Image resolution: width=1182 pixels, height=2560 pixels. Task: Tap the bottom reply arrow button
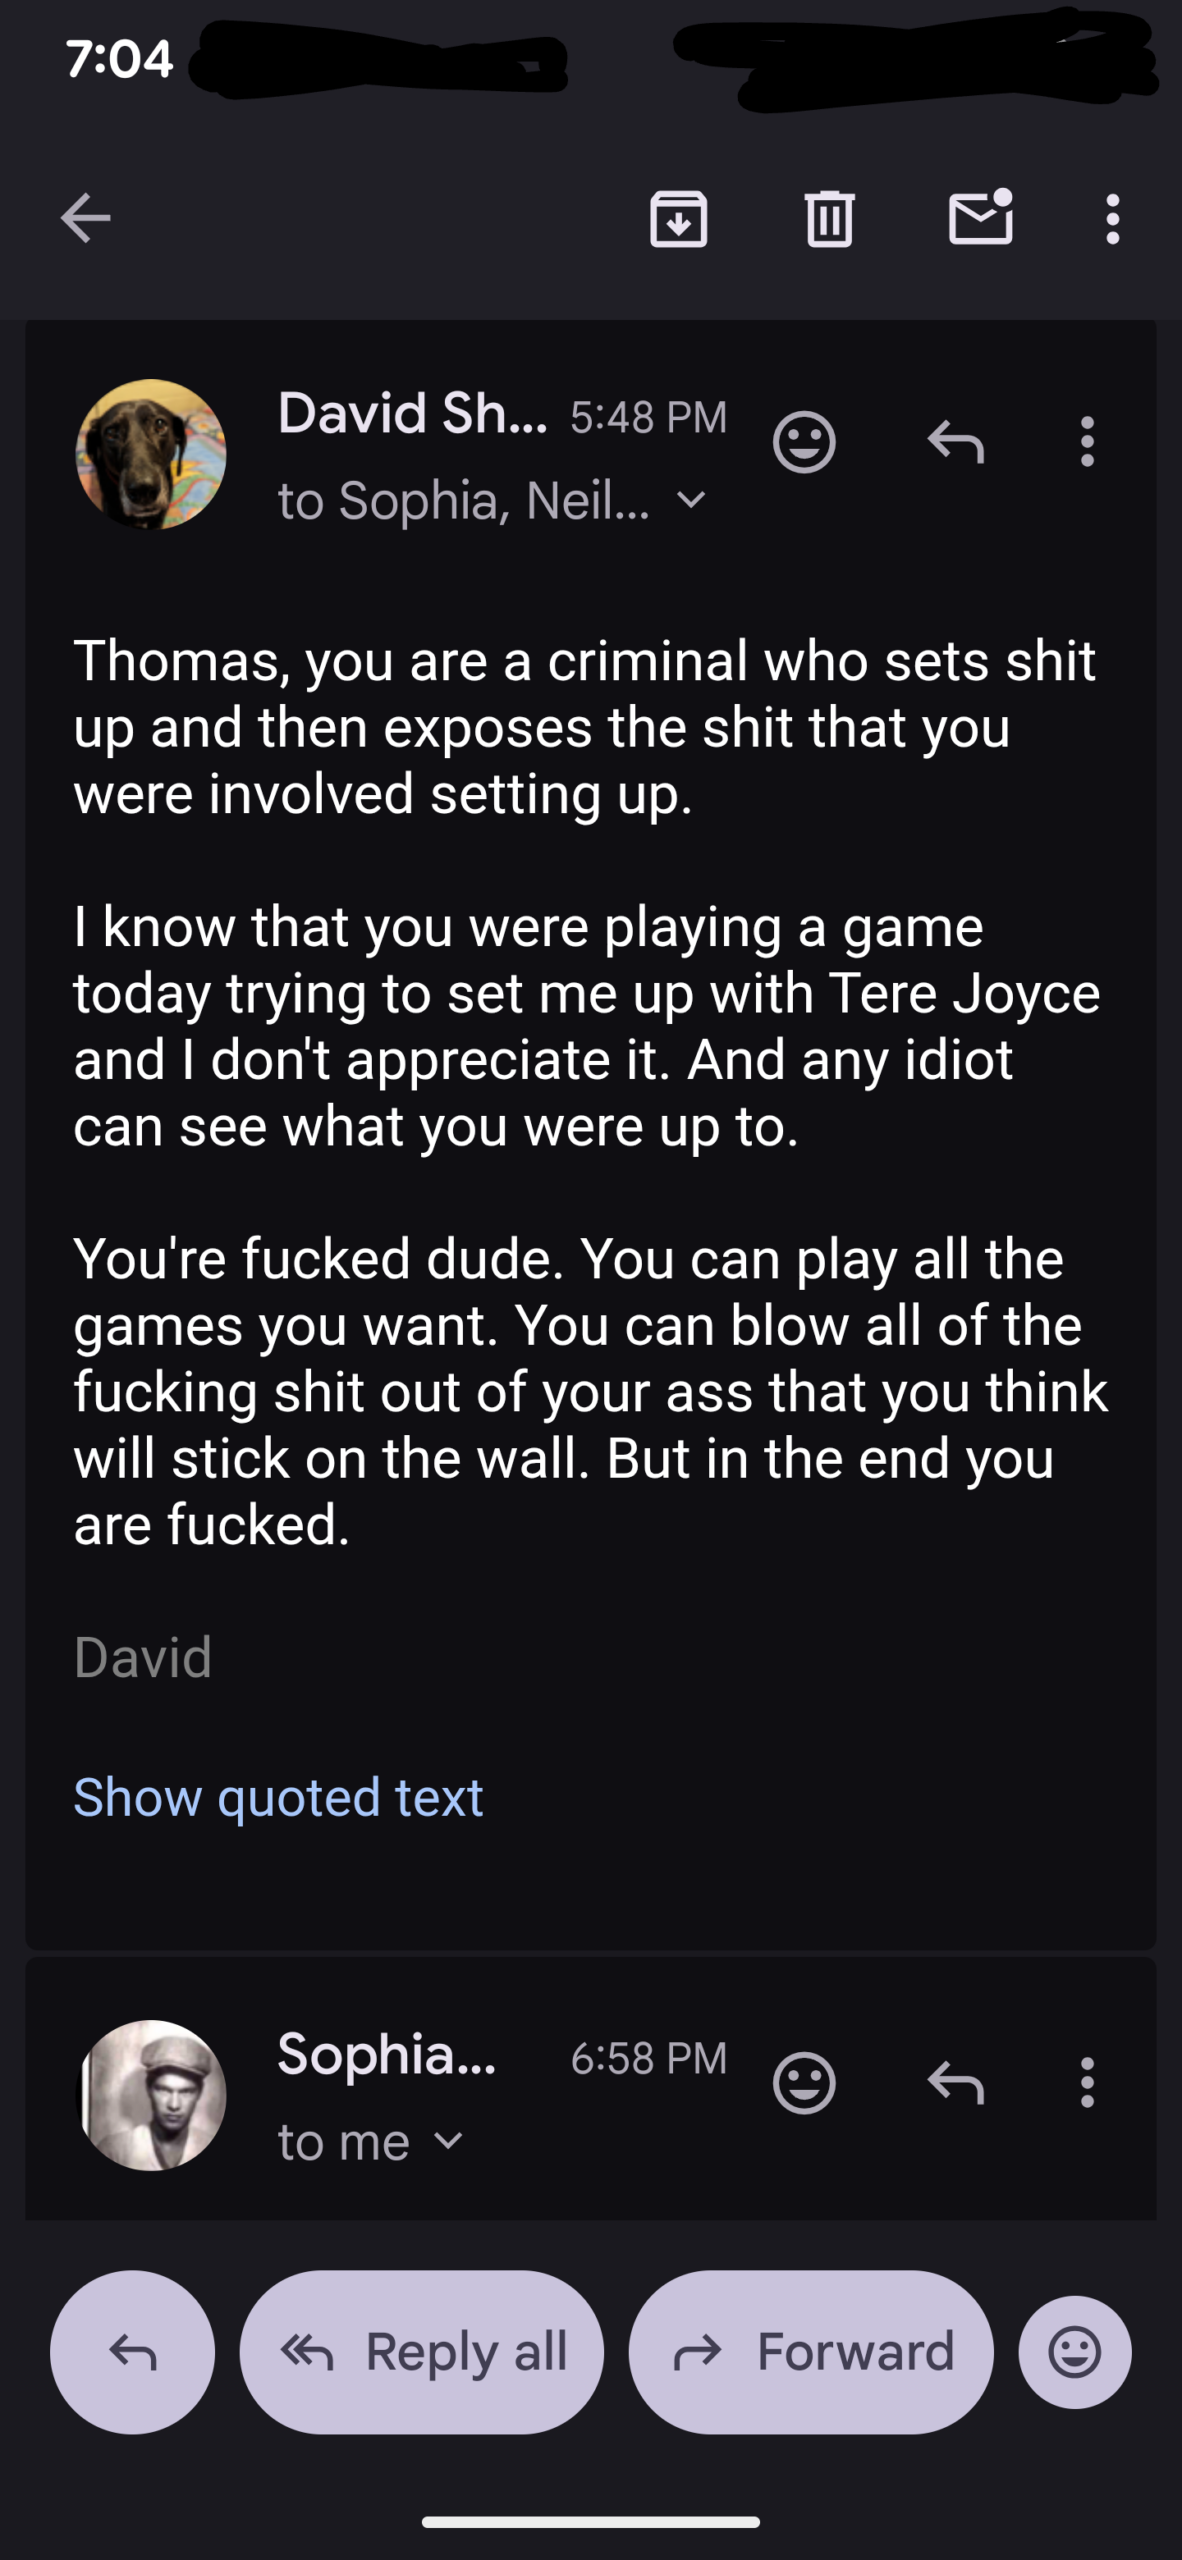click(x=133, y=2352)
